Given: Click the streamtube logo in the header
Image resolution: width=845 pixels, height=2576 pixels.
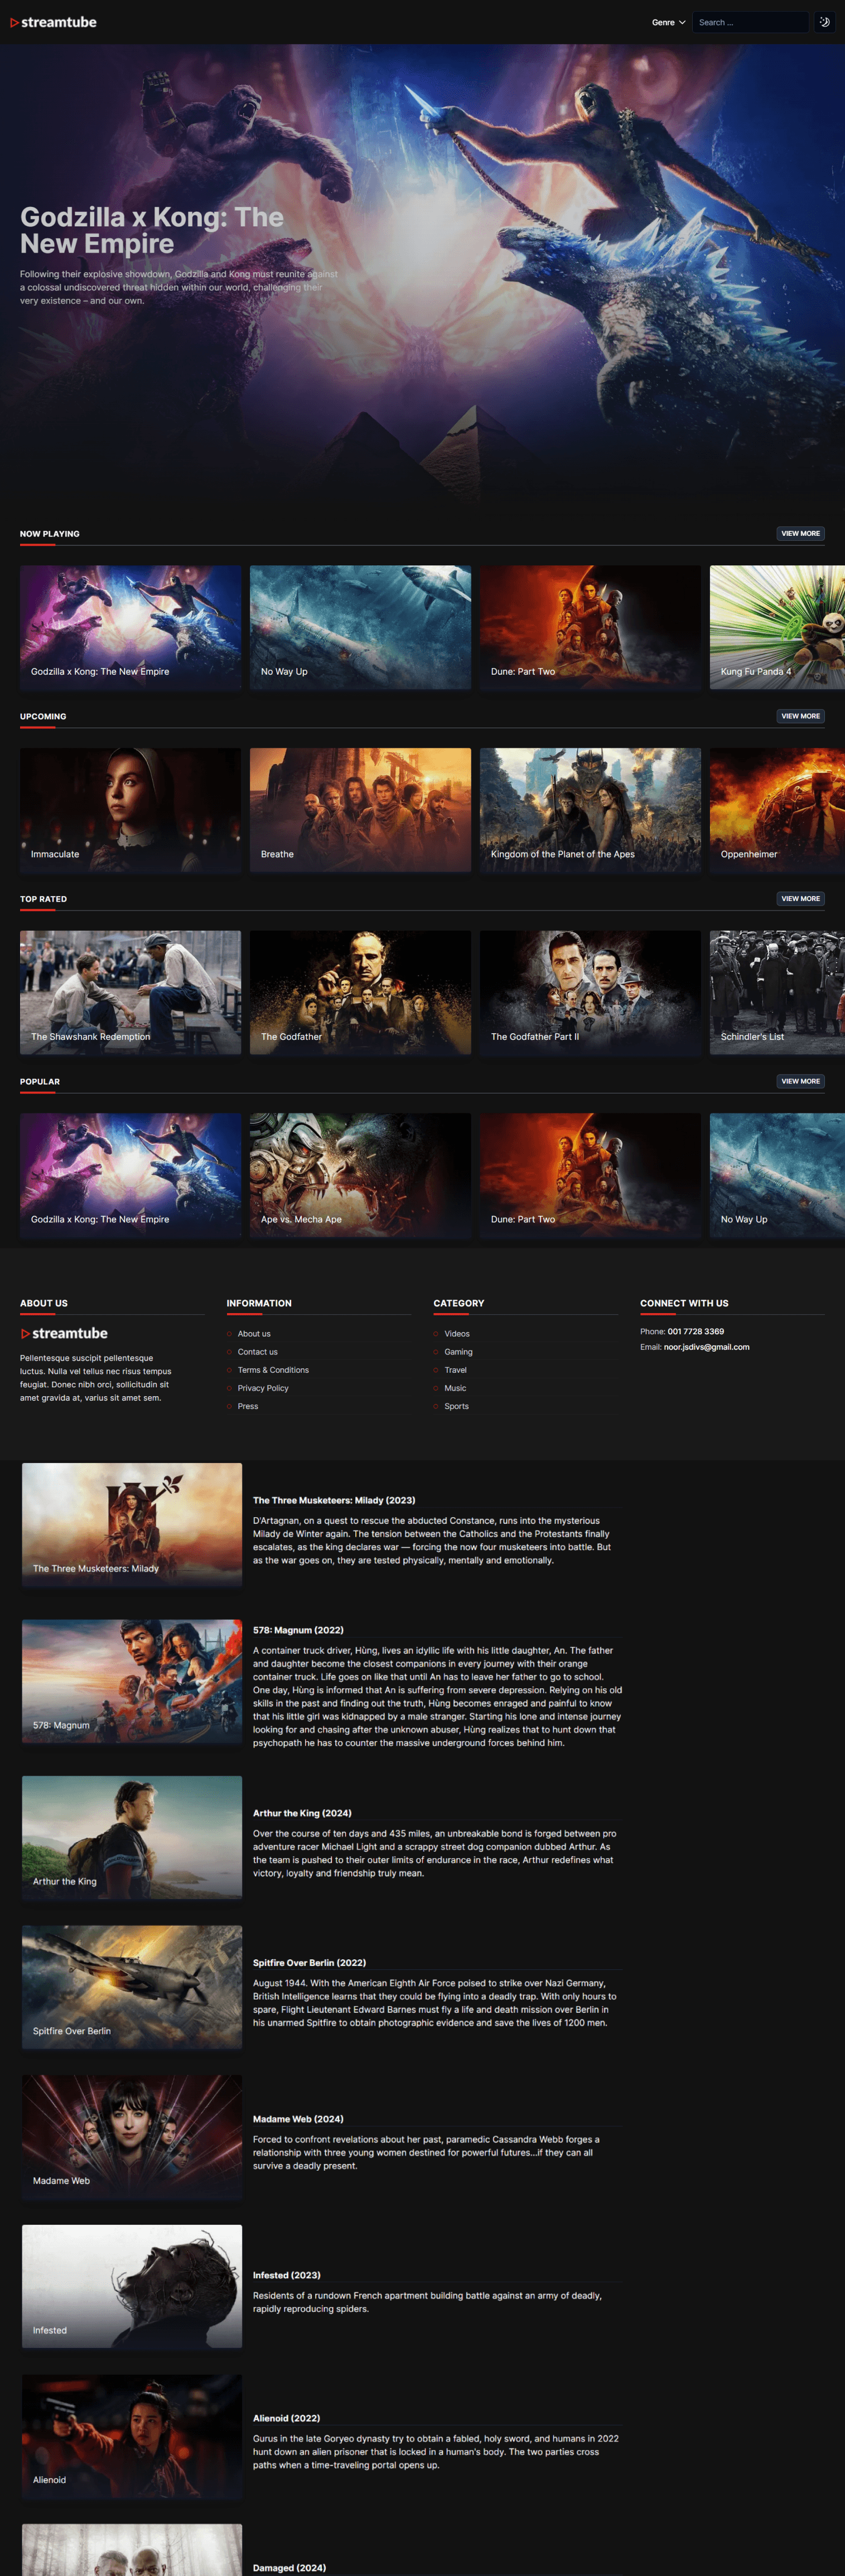Looking at the screenshot, I should click(x=53, y=22).
